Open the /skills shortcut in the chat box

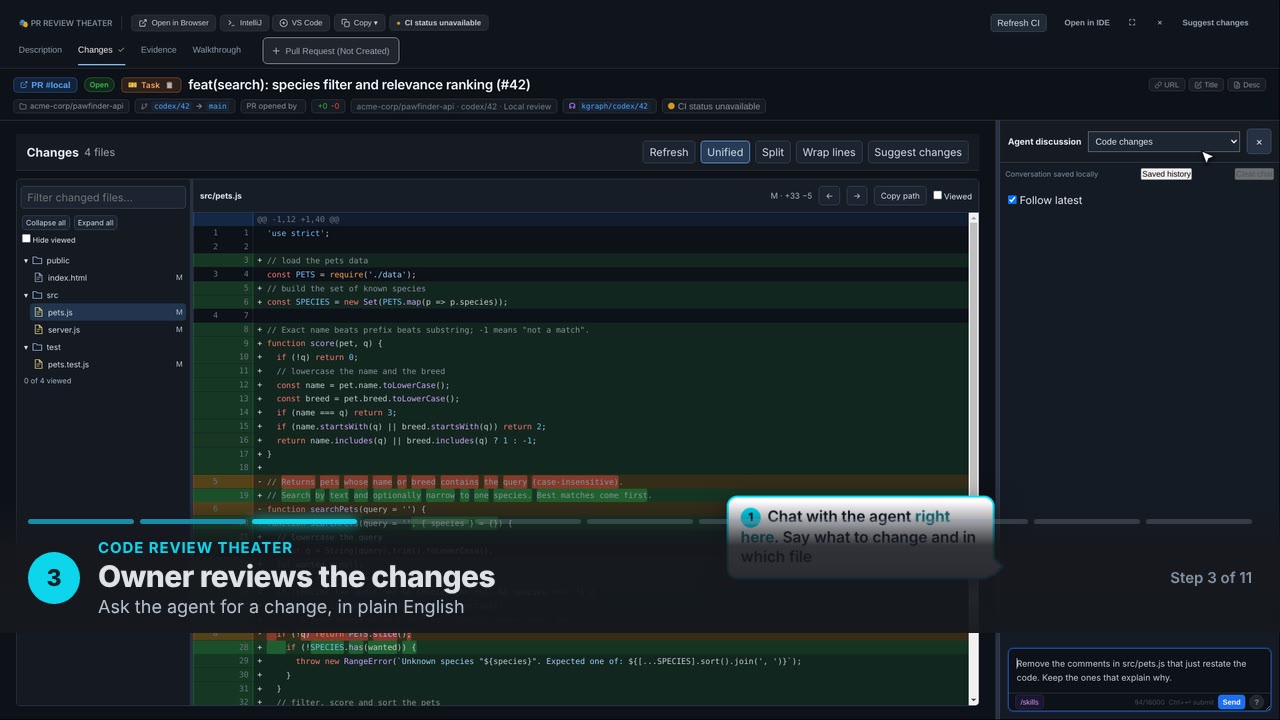coord(1029,702)
